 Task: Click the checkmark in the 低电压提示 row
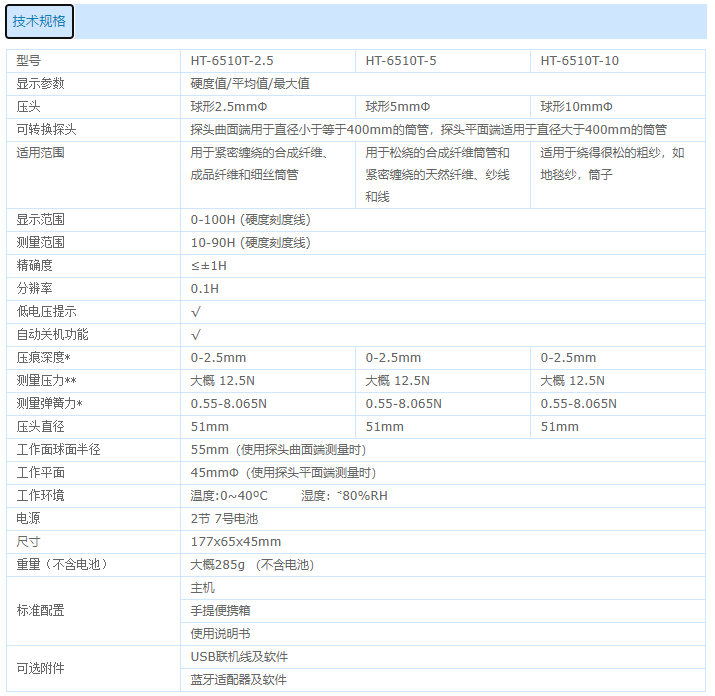(x=196, y=311)
